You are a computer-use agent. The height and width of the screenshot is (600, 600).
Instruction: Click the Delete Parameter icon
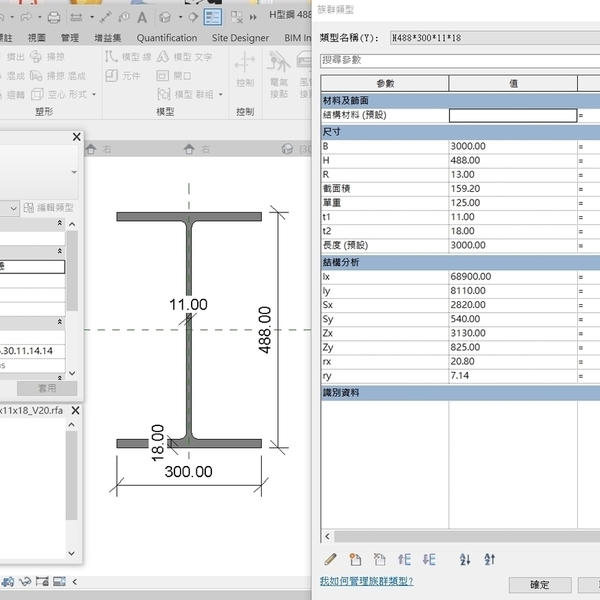pos(378,560)
